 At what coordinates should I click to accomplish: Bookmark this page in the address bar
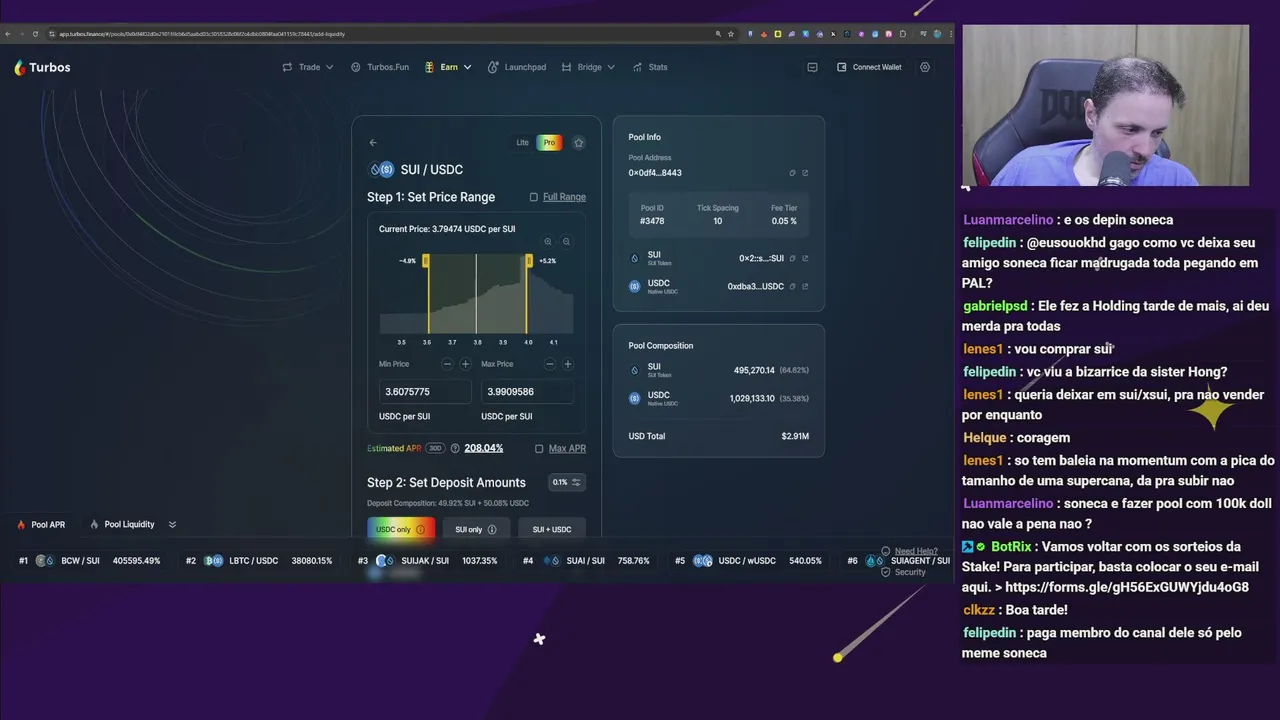(x=731, y=34)
